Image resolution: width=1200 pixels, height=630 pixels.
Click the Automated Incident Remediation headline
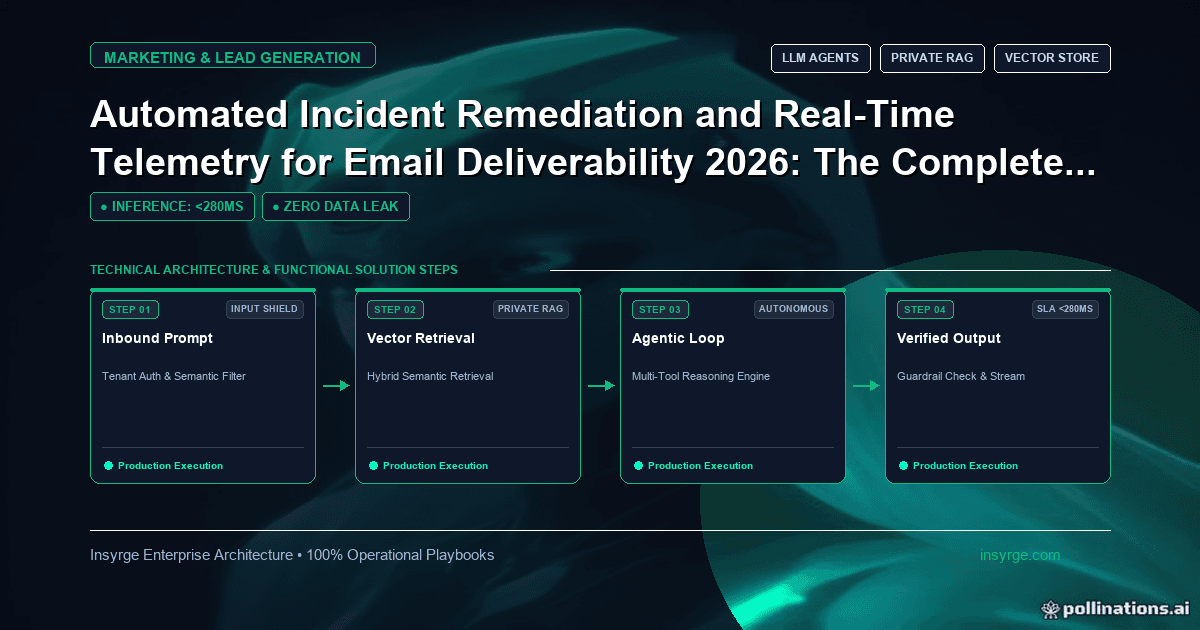[593, 140]
